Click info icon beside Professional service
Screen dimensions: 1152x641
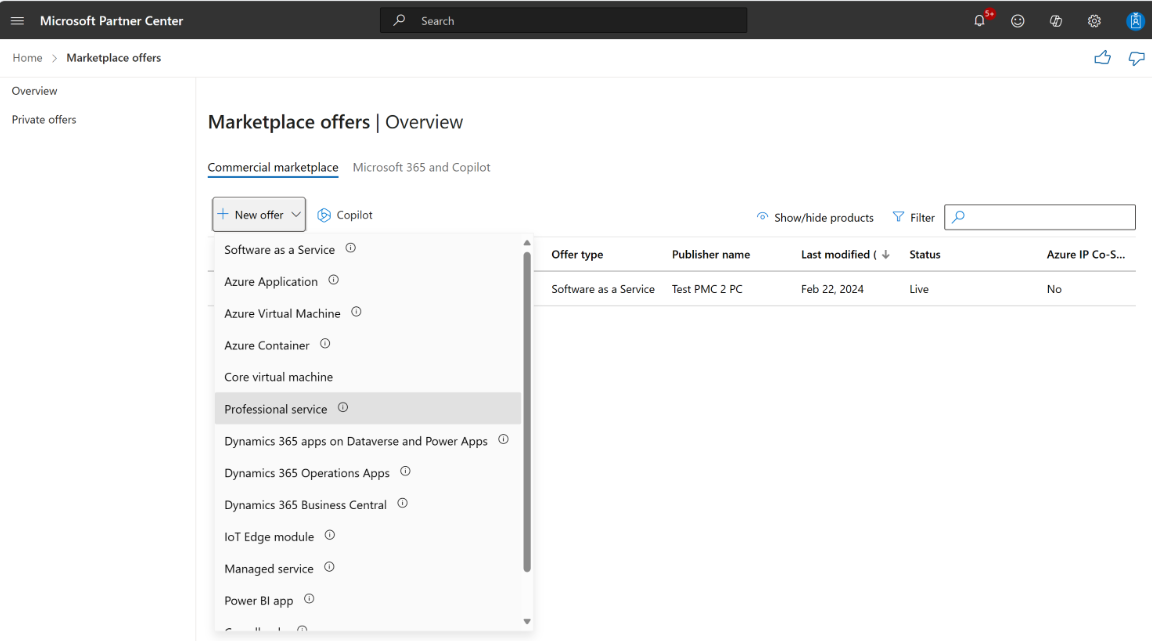click(x=343, y=408)
